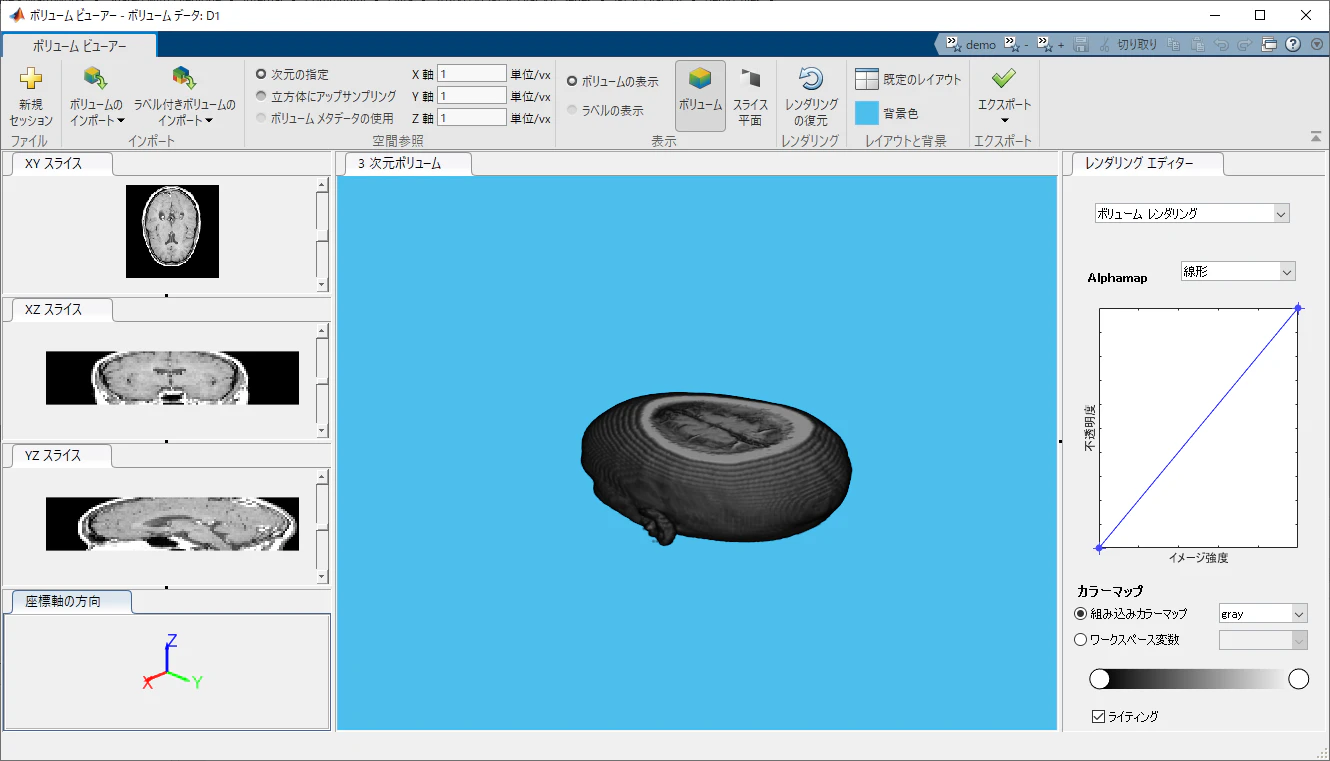This screenshot has height=761, width=1330.
Task: Click the Z 軸 input field
Action: [x=472, y=118]
